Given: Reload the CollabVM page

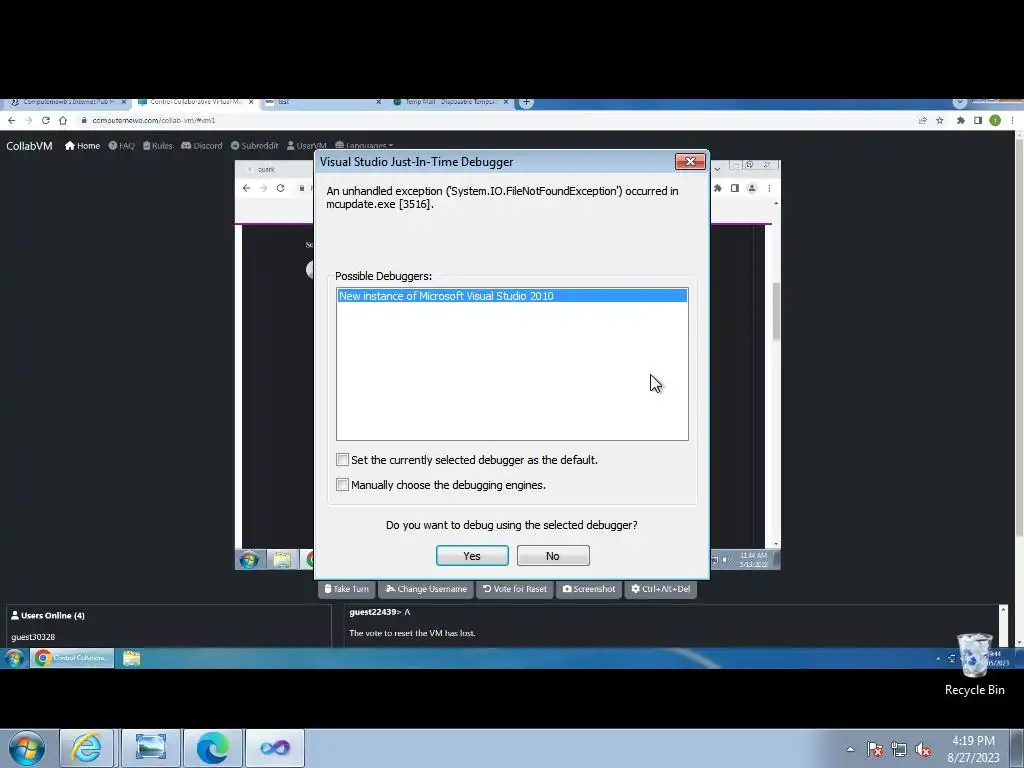Looking at the screenshot, I should 46,120.
